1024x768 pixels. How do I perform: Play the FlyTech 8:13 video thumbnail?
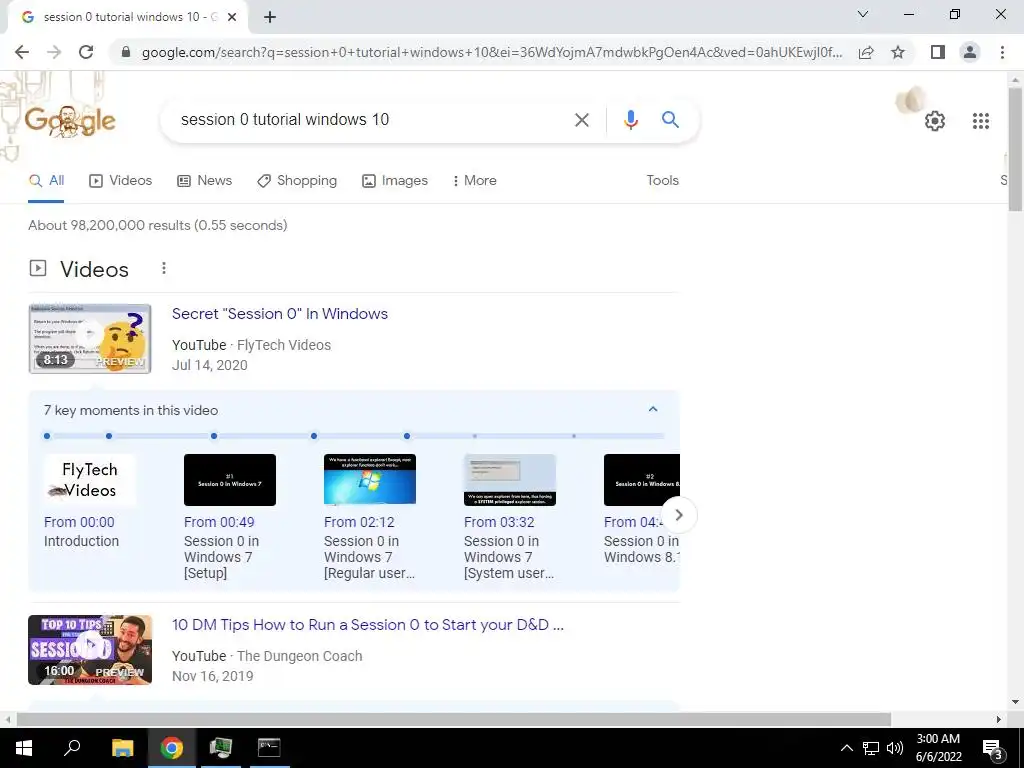coord(90,339)
